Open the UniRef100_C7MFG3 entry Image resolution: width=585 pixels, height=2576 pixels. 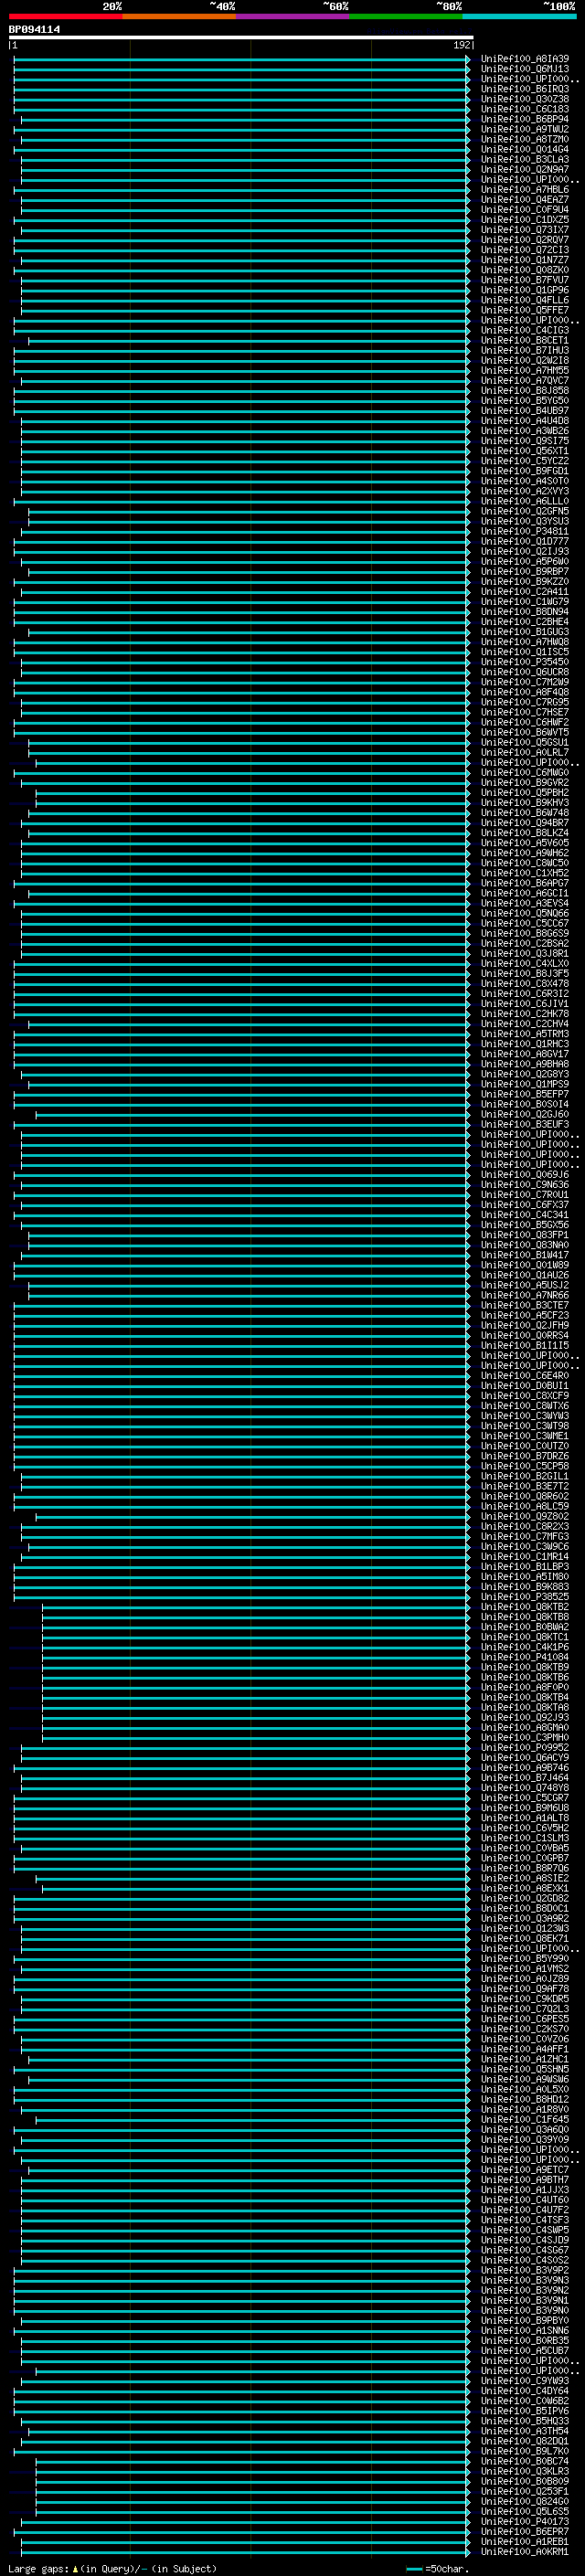click(524, 1536)
